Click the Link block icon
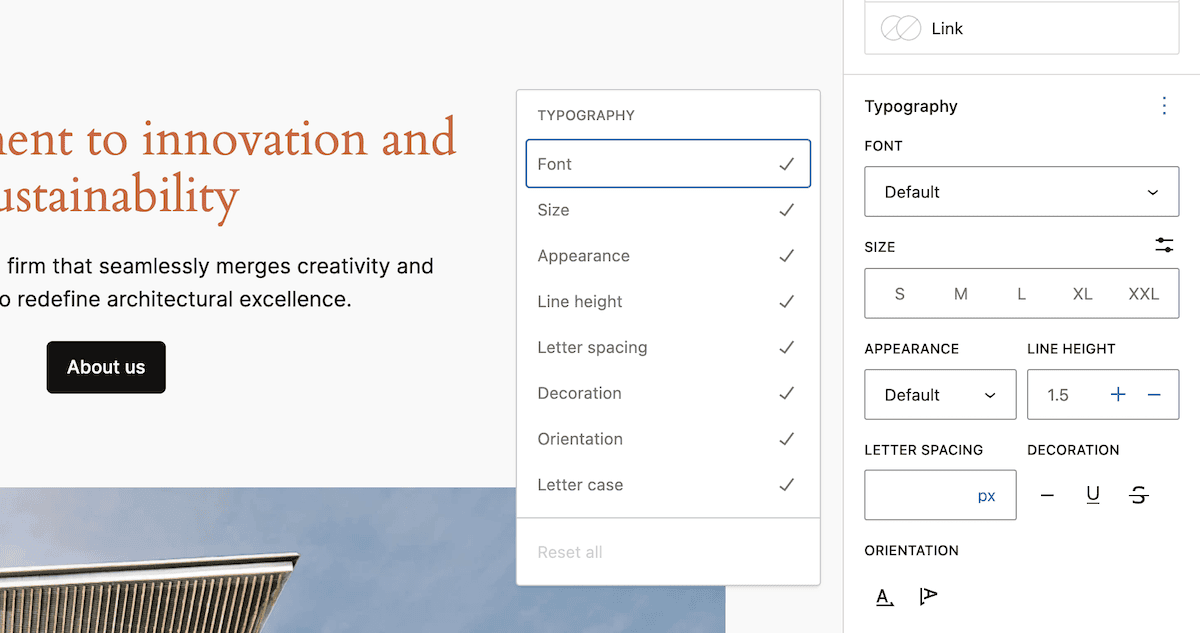Viewport: 1200px width, 633px height. [x=900, y=28]
